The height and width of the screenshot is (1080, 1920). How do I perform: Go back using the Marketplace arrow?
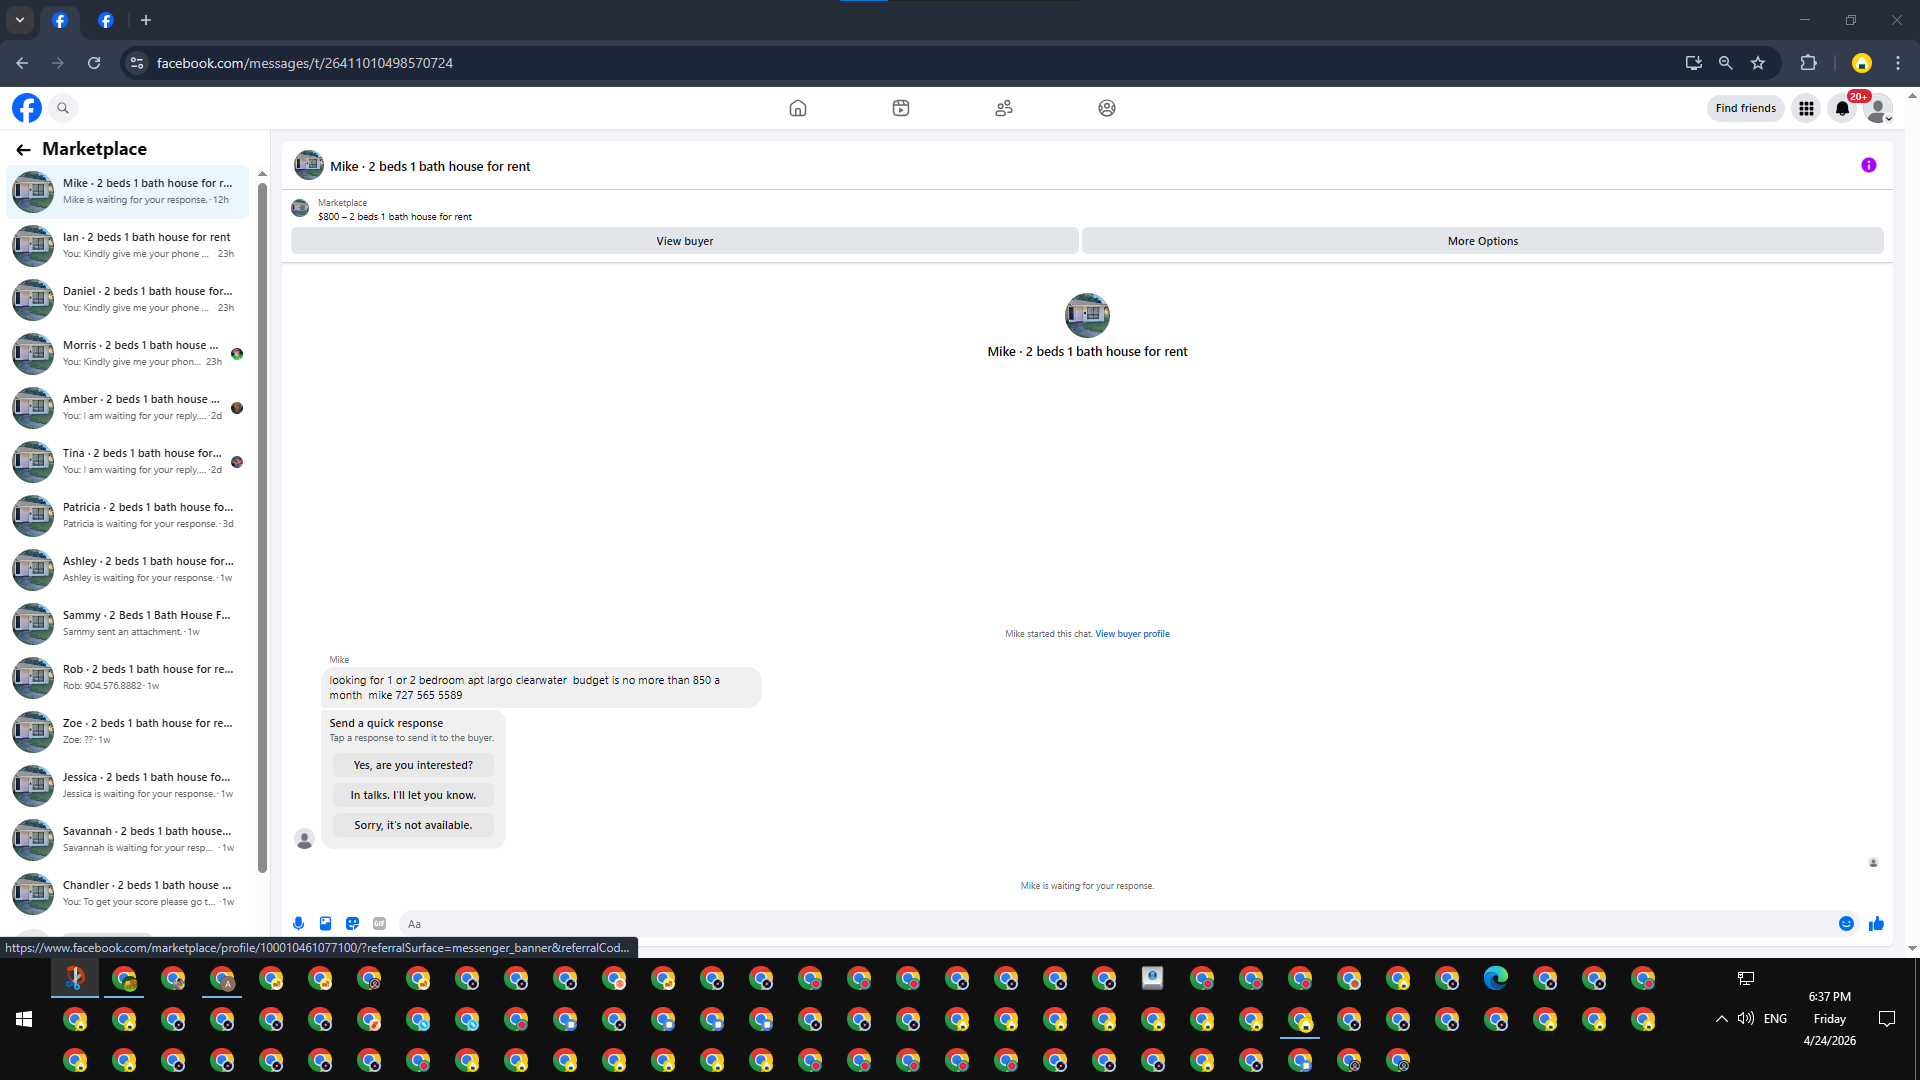(x=23, y=150)
